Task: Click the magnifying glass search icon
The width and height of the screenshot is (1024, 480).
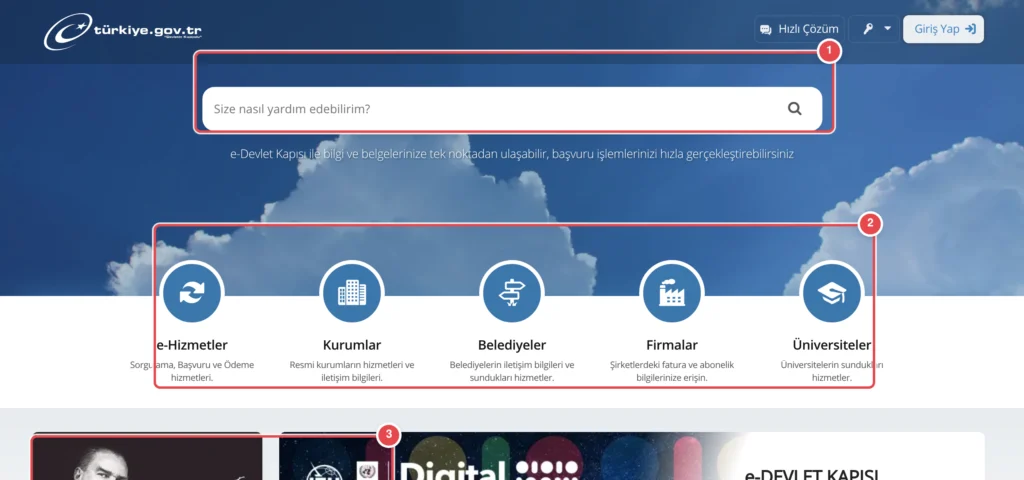Action: pos(794,109)
